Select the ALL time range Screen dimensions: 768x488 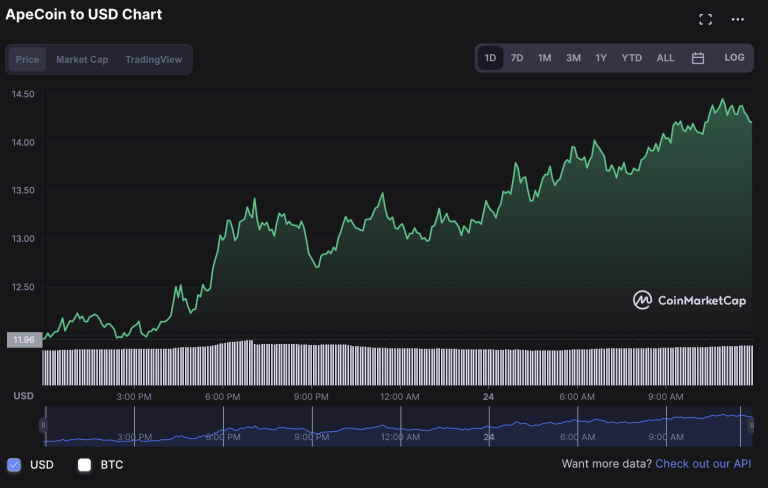coord(665,58)
